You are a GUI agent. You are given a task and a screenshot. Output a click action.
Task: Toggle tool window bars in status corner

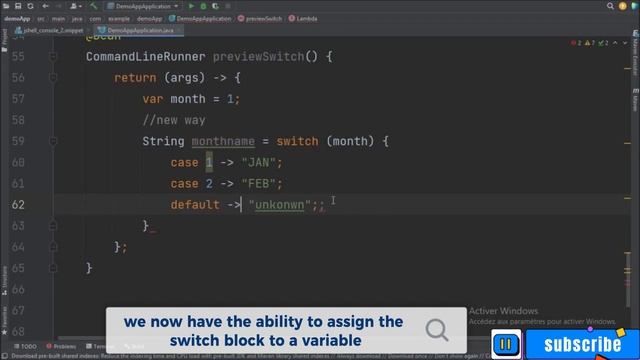coord(4,356)
